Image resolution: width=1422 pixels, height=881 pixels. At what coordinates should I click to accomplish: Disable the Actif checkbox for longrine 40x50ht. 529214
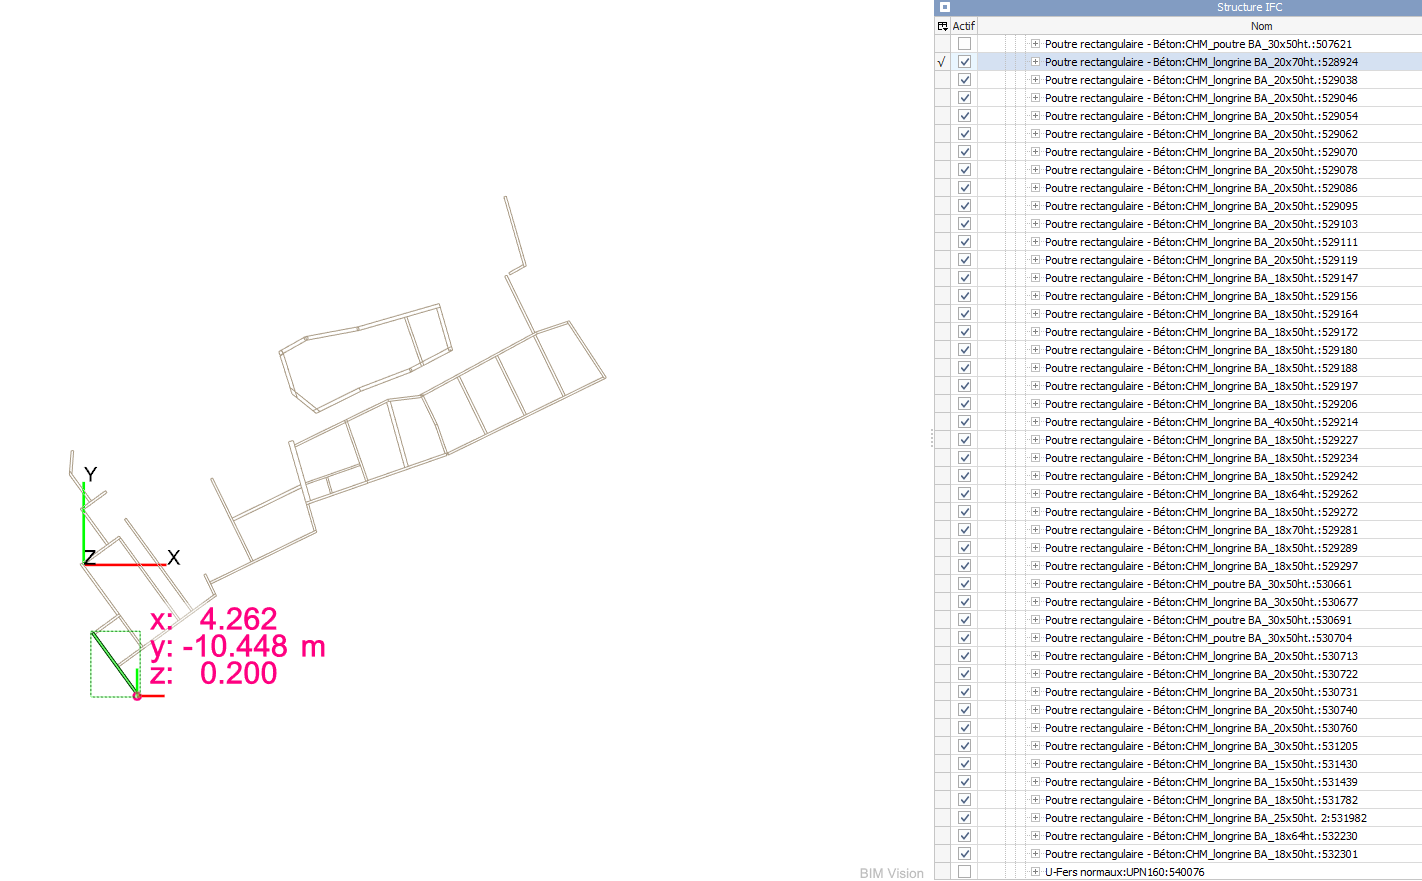point(964,422)
